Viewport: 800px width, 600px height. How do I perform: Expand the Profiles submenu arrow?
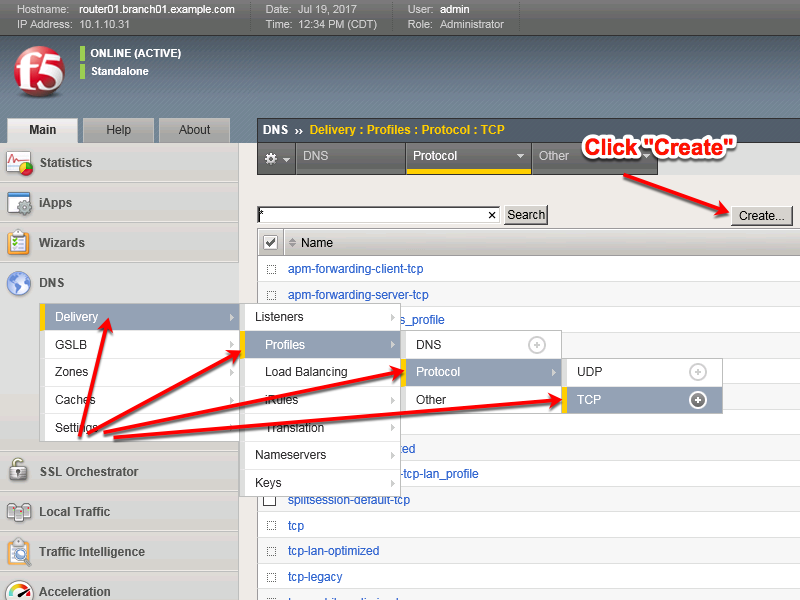392,345
